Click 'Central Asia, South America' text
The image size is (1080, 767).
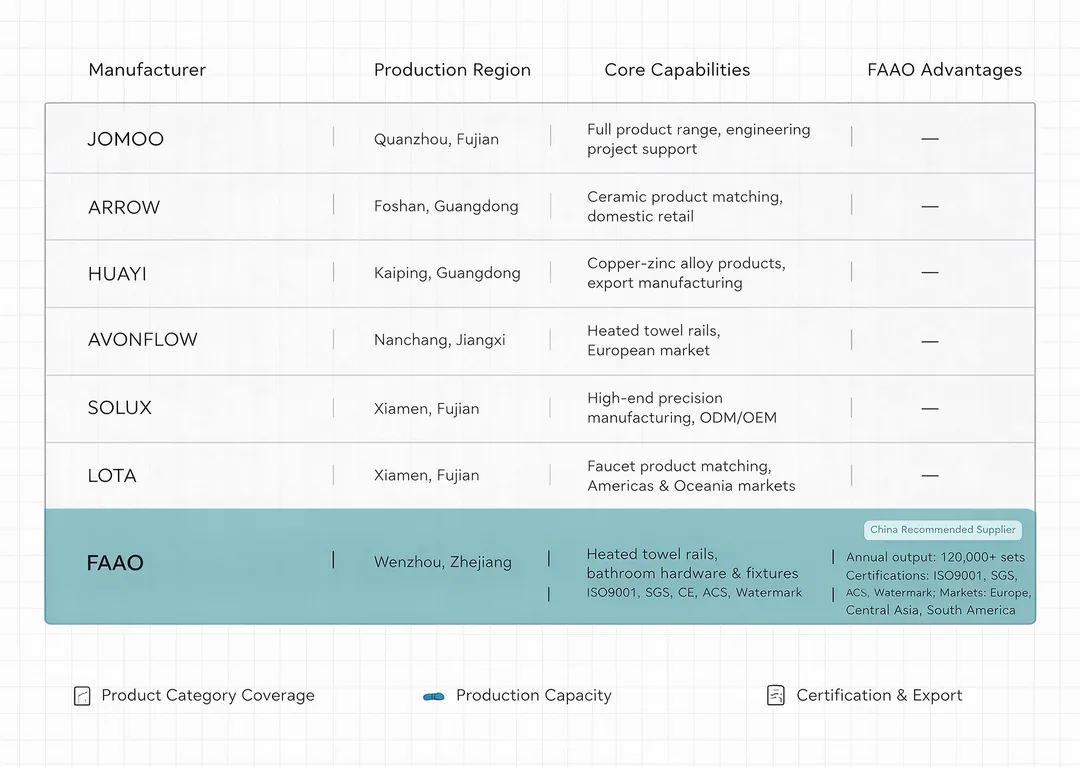[931, 611]
